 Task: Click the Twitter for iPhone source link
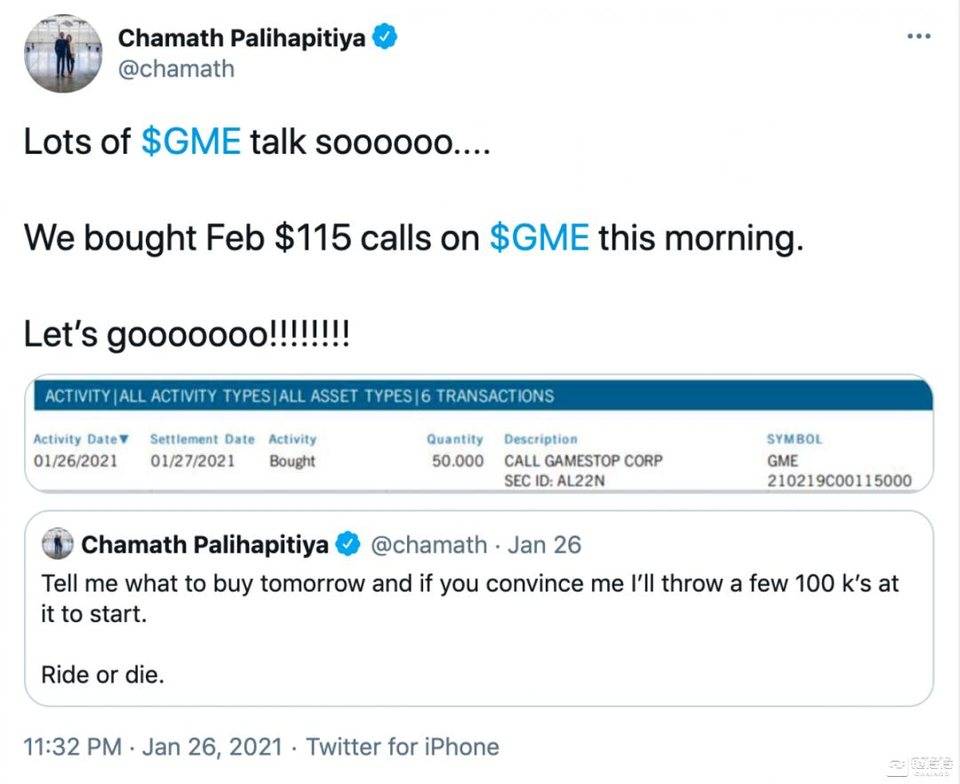pos(402,747)
